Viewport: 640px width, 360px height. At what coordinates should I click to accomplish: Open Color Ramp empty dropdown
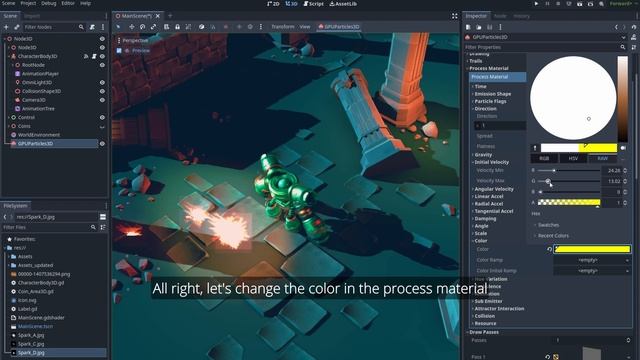coord(592,260)
